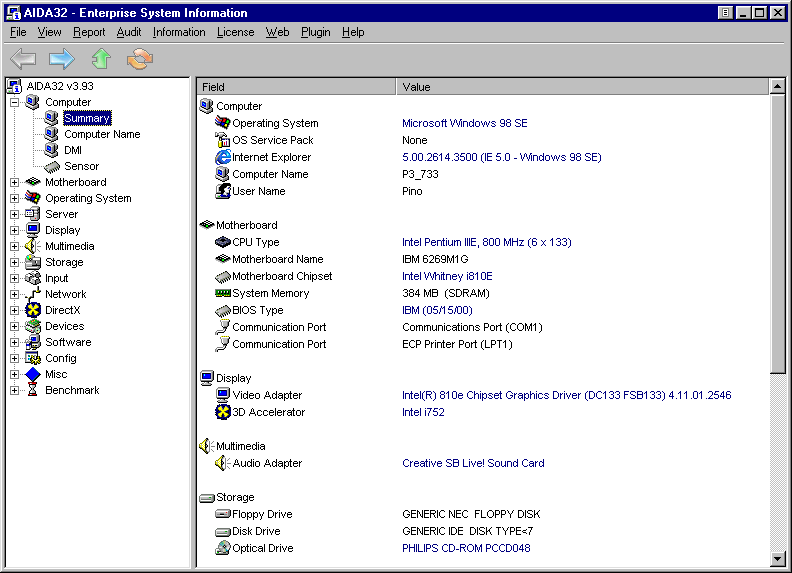Click the Optical Drive disc icon
The image size is (792, 573).
coord(223,548)
